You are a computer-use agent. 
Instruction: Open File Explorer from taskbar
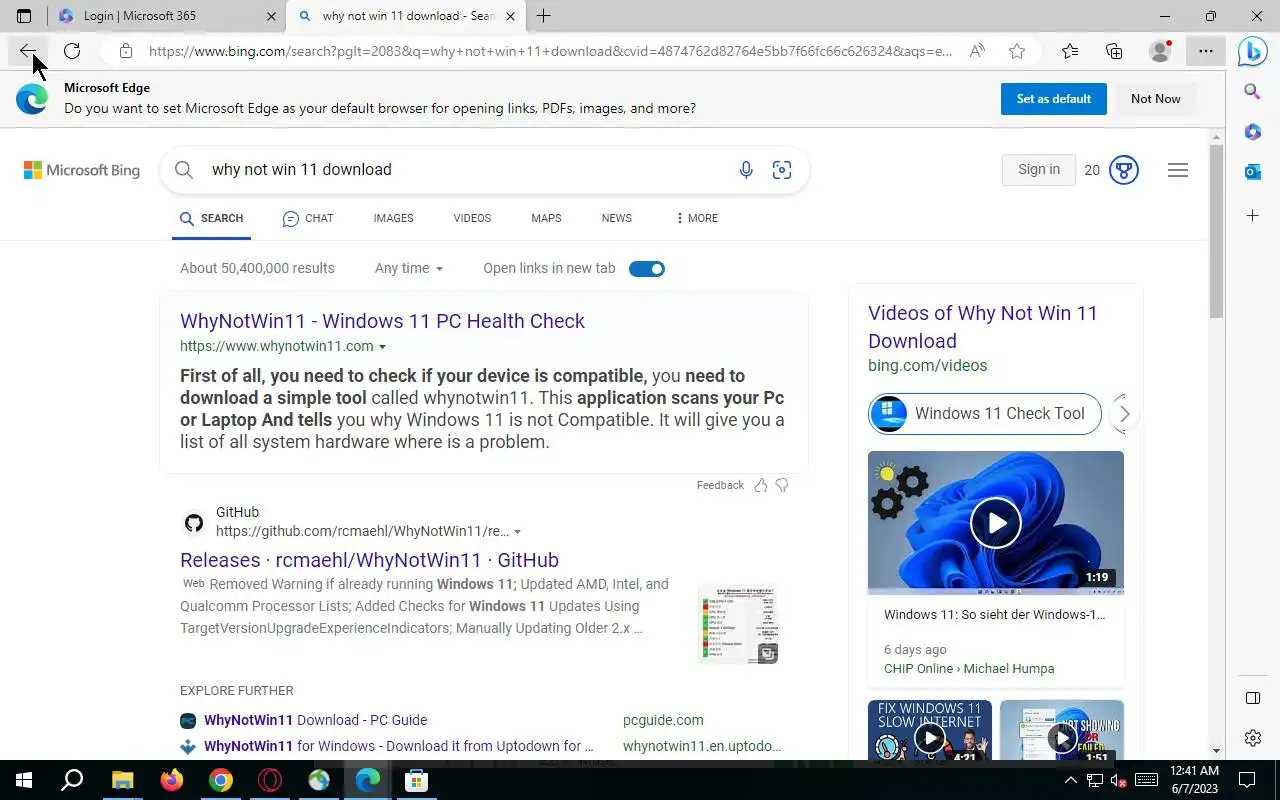(x=122, y=780)
